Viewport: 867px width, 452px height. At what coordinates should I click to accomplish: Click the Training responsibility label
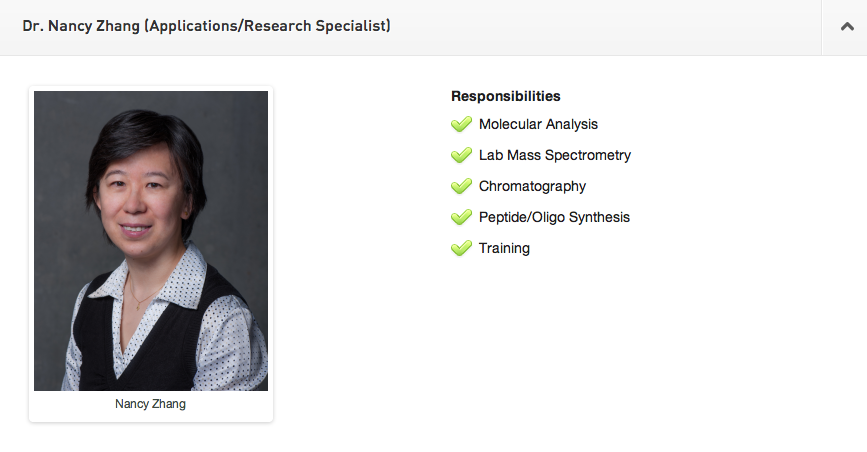click(504, 248)
